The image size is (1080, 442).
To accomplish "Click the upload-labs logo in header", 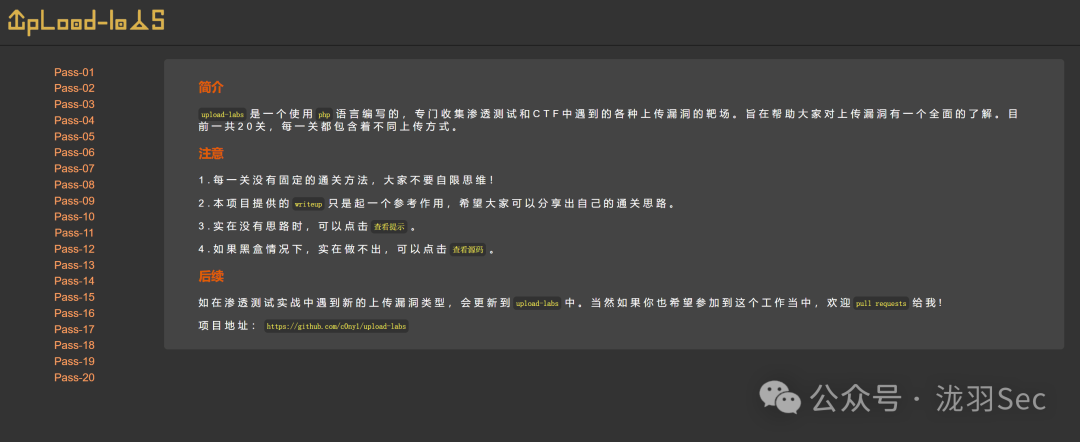I will tap(86, 21).
